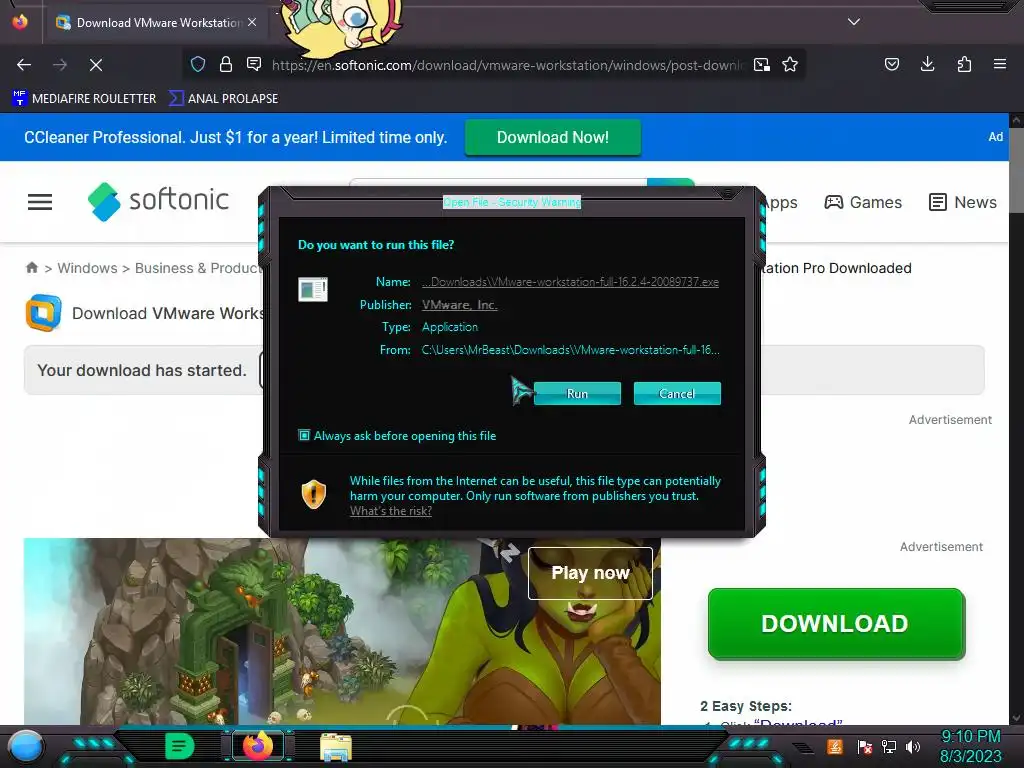Open the tracking protection shield icon
The width and height of the screenshot is (1024, 768).
point(198,64)
